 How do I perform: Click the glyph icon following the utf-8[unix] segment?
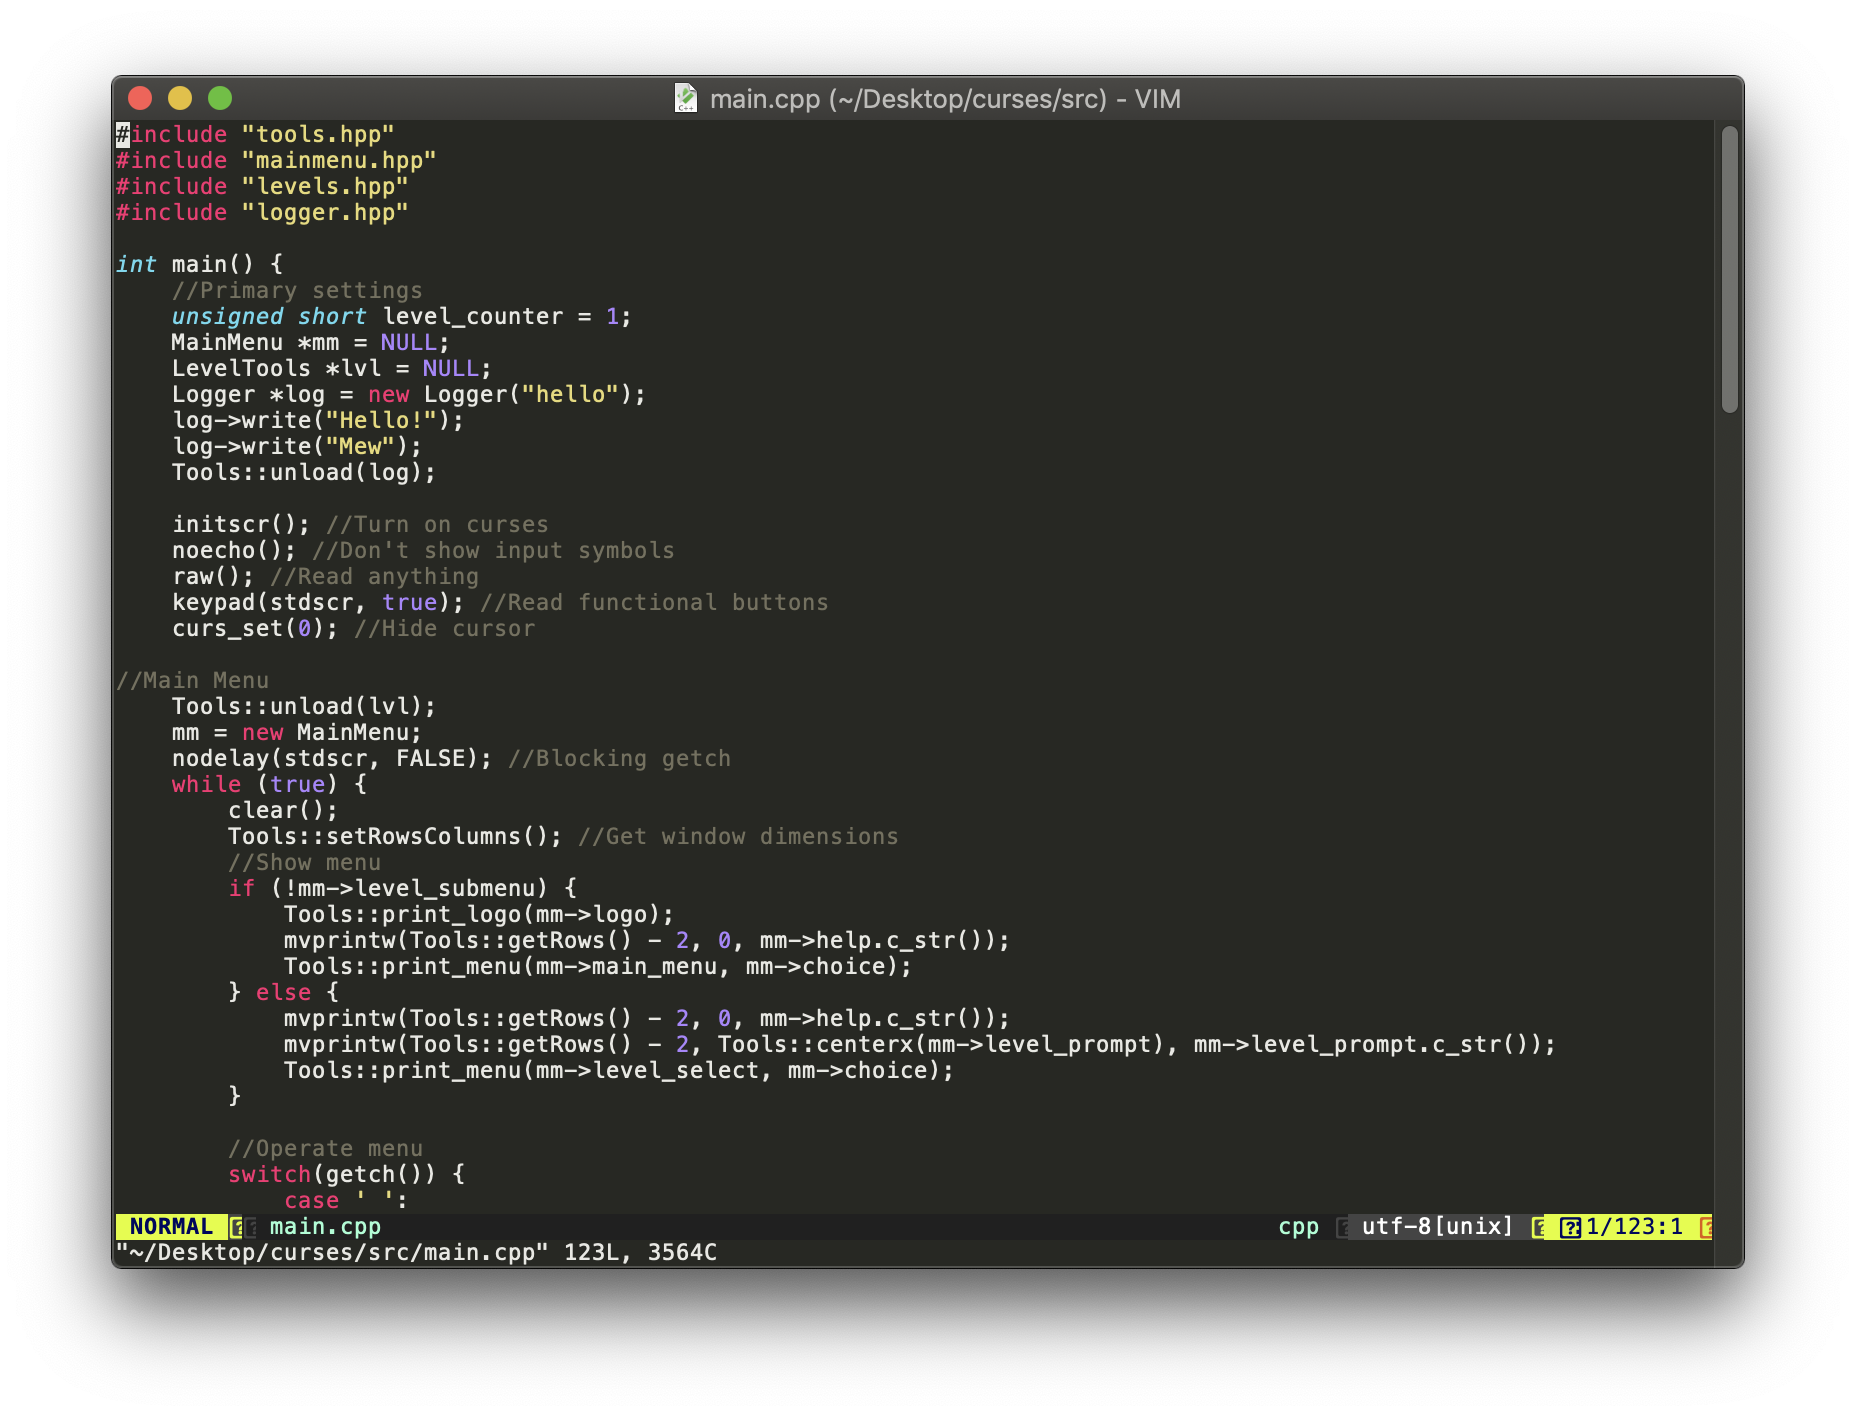(x=1537, y=1226)
